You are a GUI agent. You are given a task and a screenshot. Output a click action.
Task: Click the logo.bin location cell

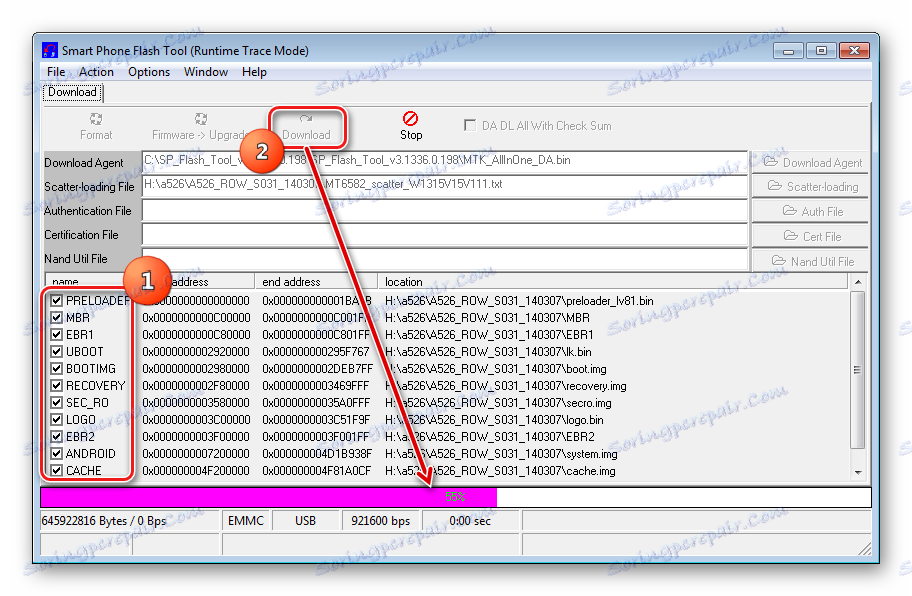point(494,419)
